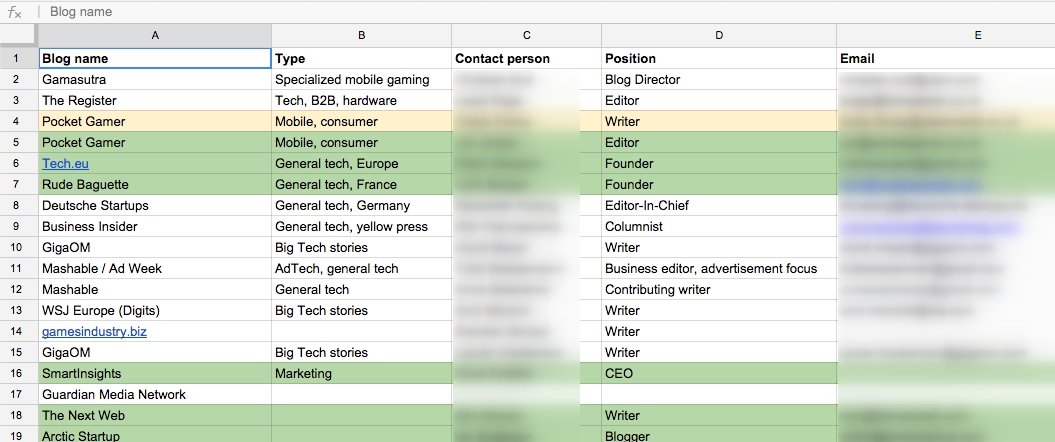Click the Columnist cell
This screenshot has height=442, width=1055.
tap(719, 227)
